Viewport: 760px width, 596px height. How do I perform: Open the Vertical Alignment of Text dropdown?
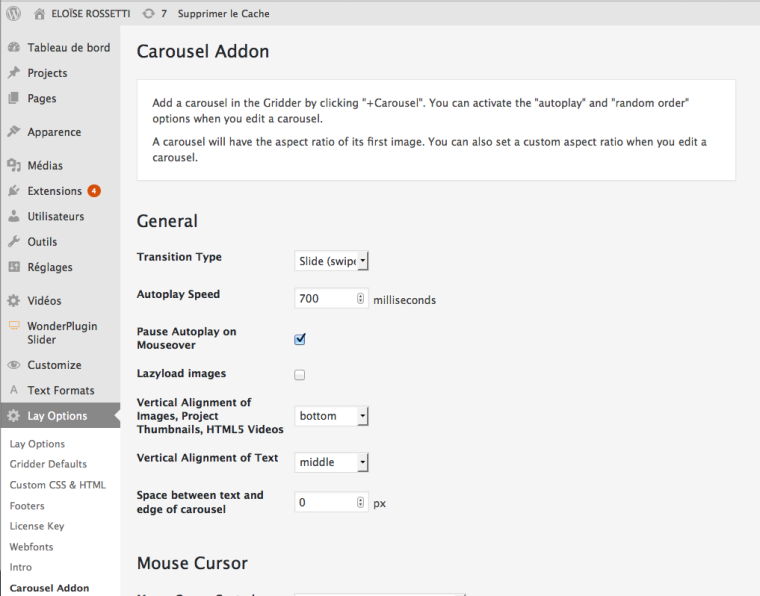[x=332, y=462]
